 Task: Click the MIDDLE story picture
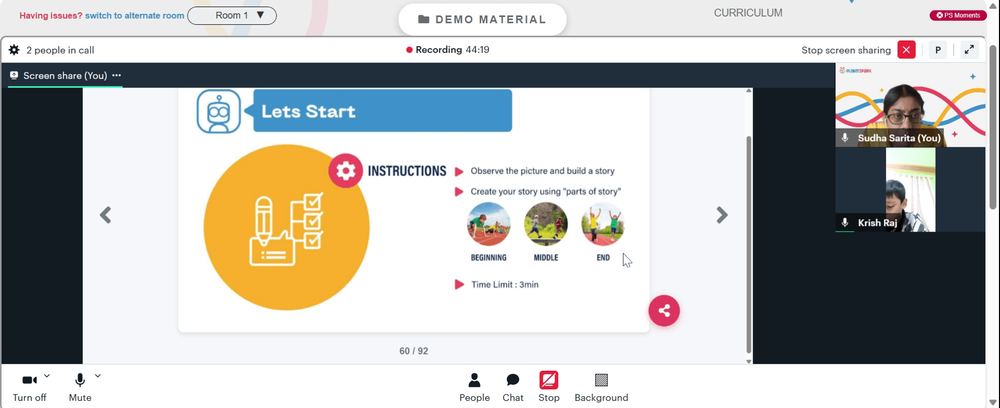pyautogui.click(x=546, y=224)
